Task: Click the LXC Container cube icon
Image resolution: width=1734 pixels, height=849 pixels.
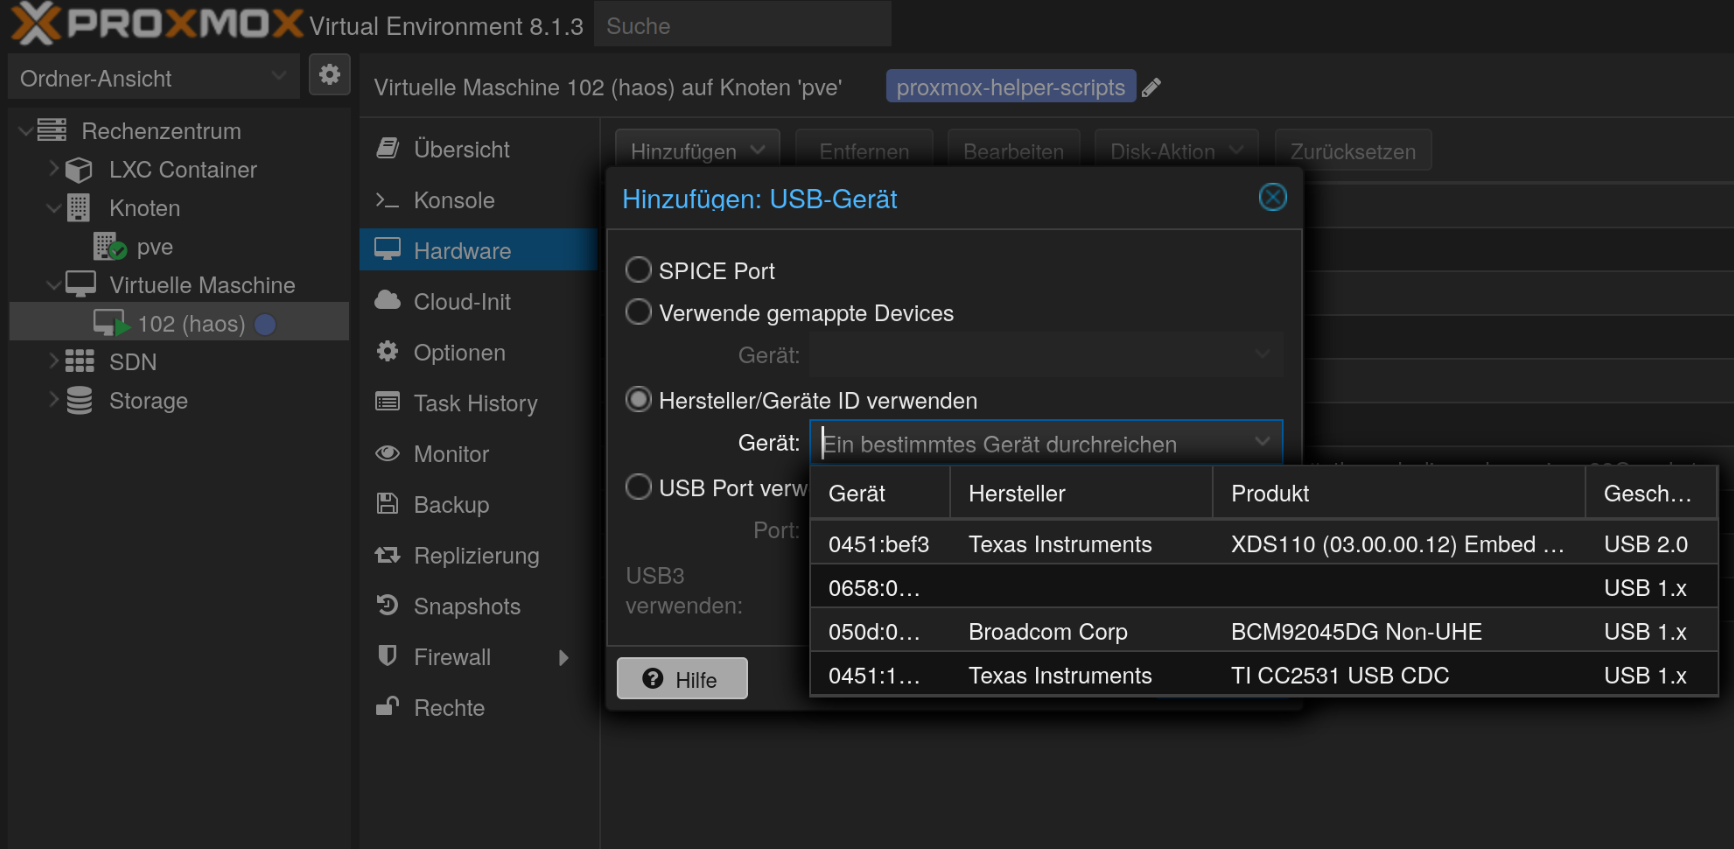Action: click(x=79, y=170)
